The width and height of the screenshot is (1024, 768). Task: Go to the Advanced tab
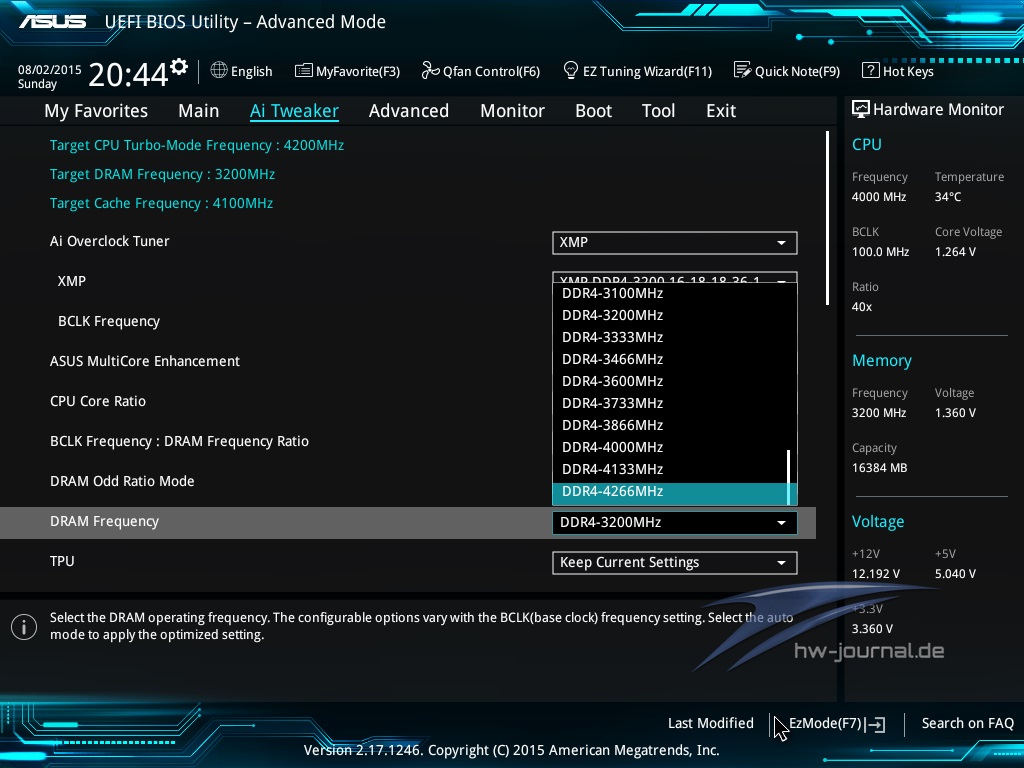tap(409, 111)
